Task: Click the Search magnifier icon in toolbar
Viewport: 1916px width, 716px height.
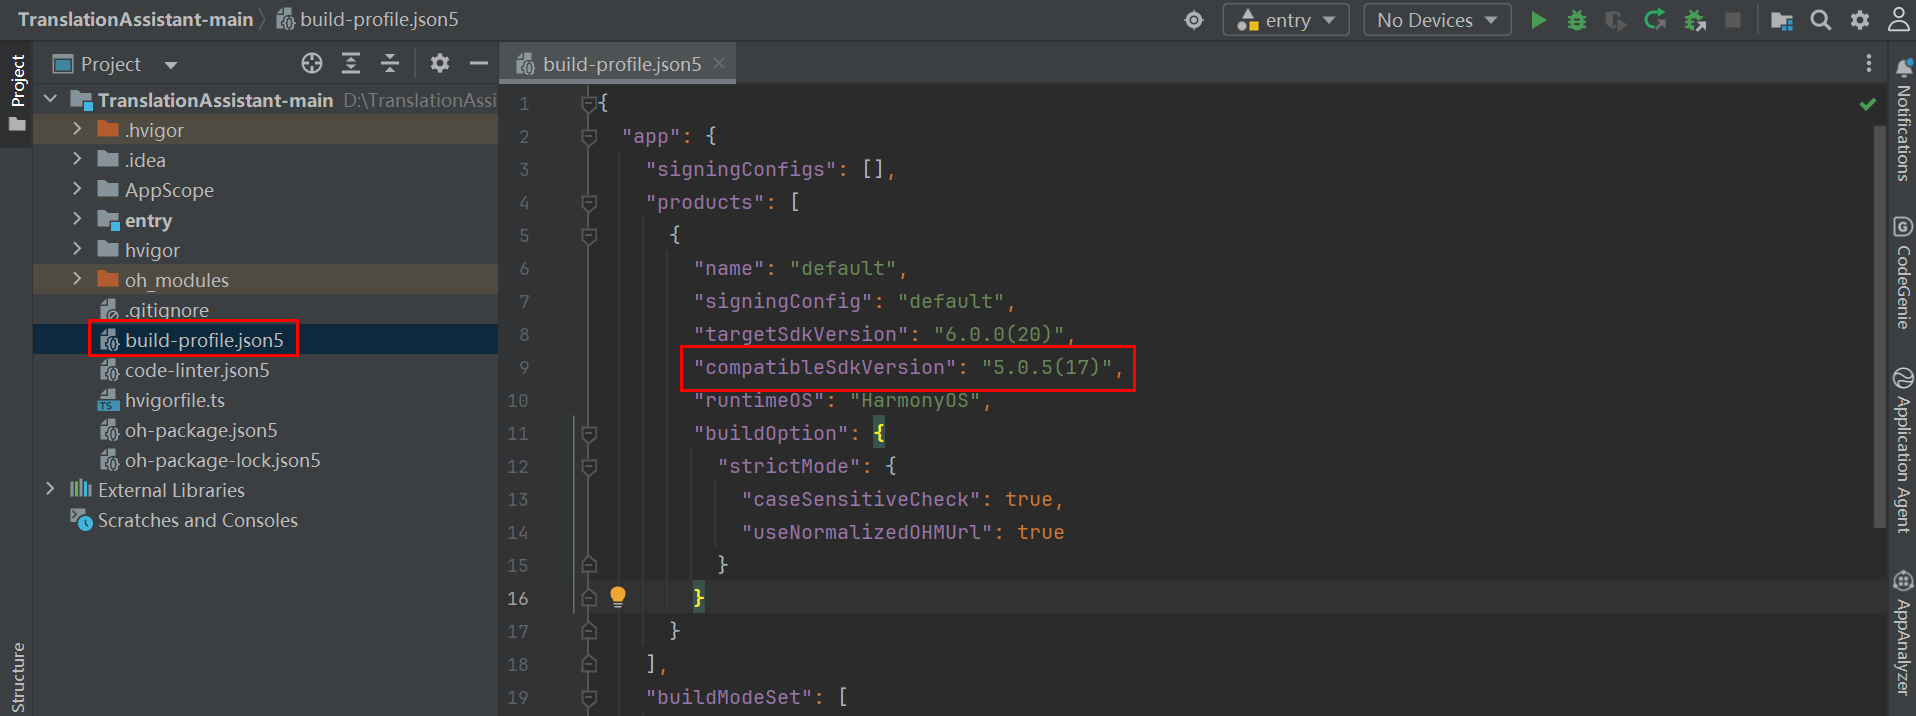Action: tap(1821, 20)
